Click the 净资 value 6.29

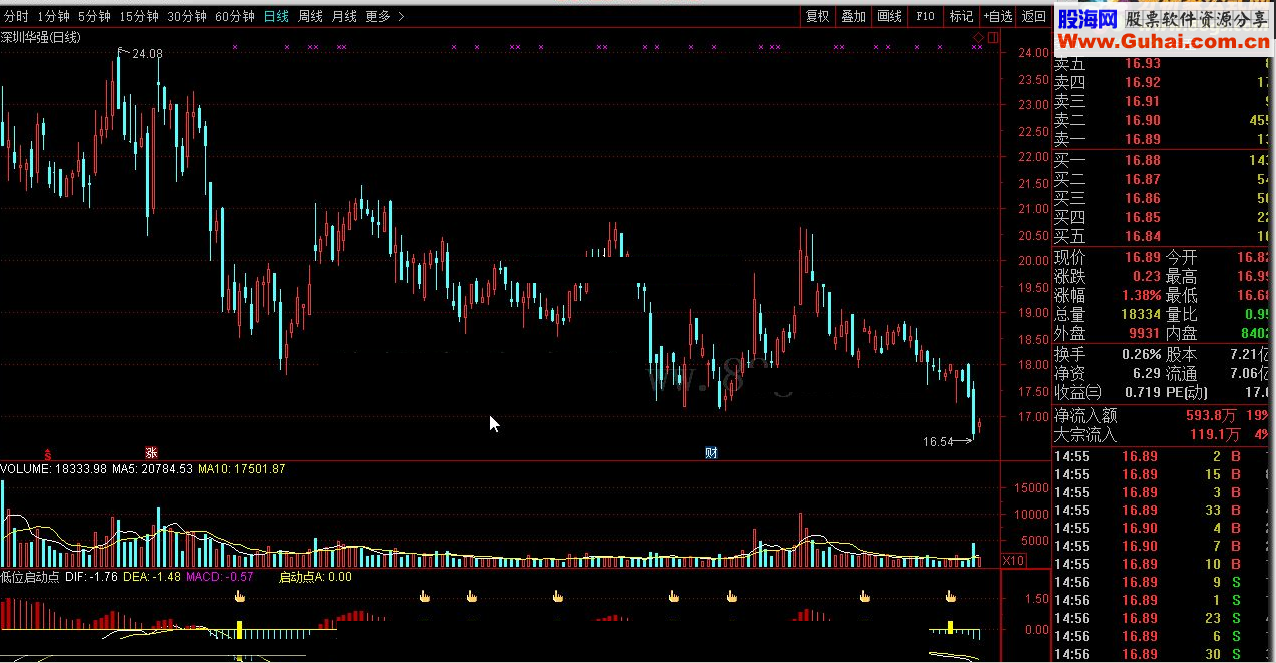pos(1147,373)
